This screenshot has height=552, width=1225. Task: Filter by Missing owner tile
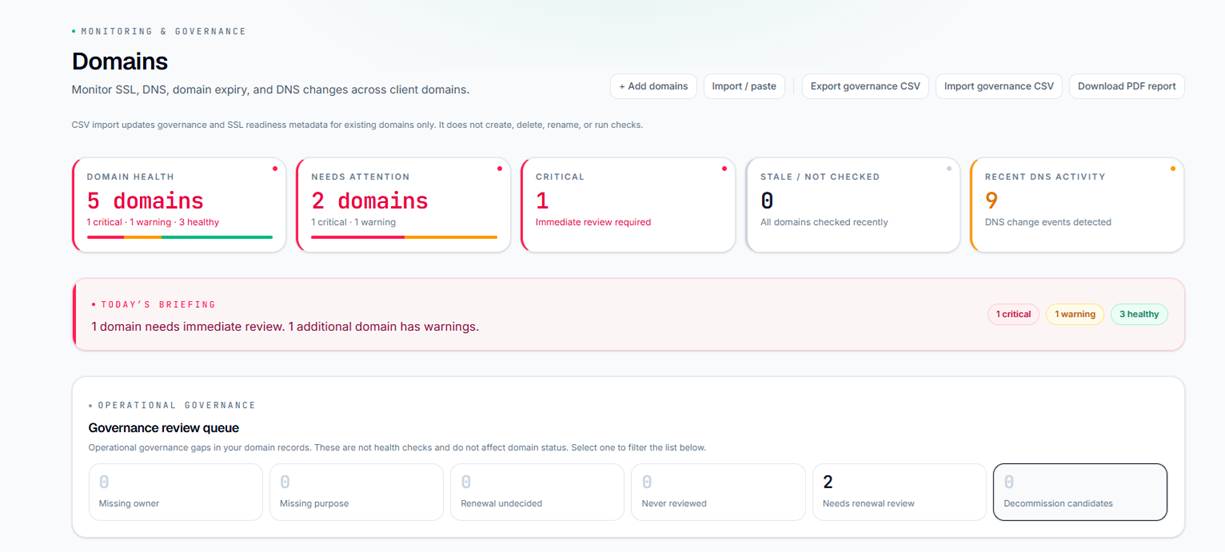click(x=176, y=492)
